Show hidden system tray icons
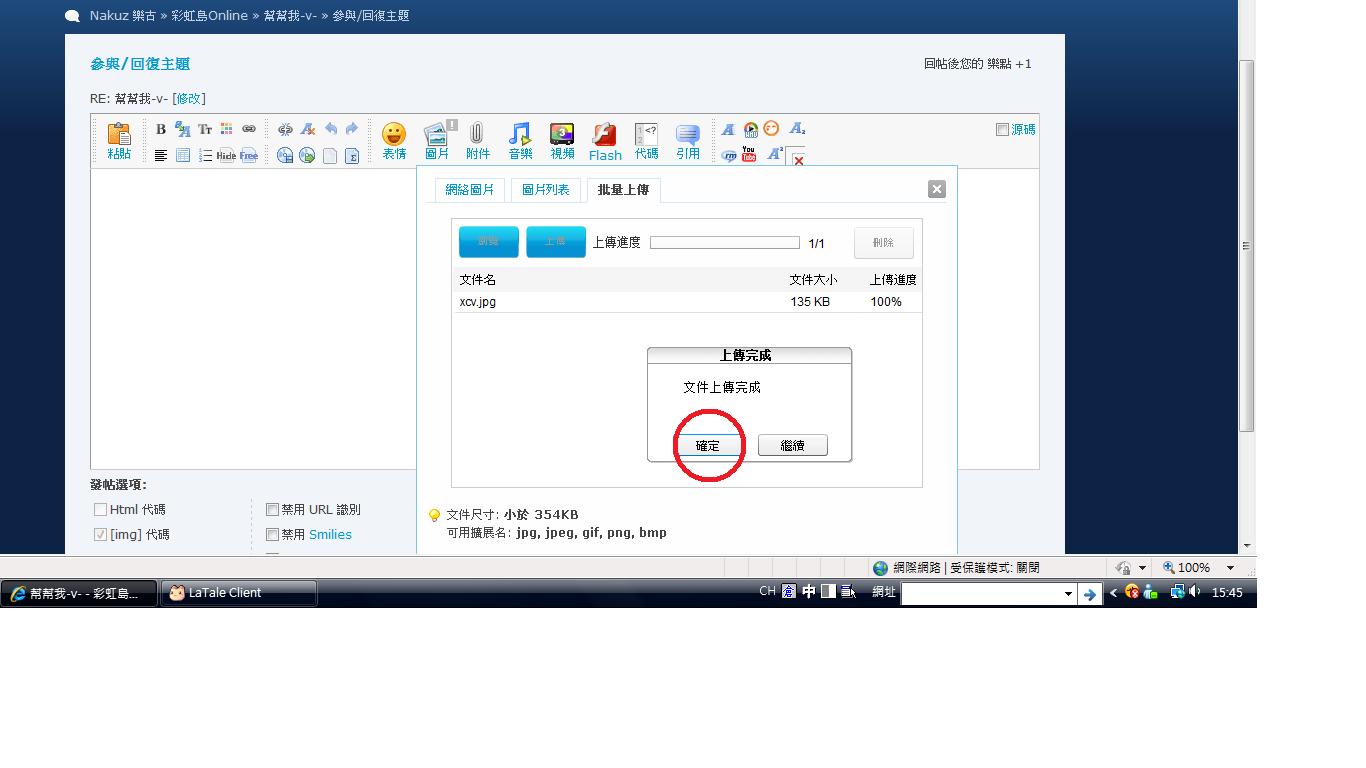The height and width of the screenshot is (768, 1366). pos(1113,593)
